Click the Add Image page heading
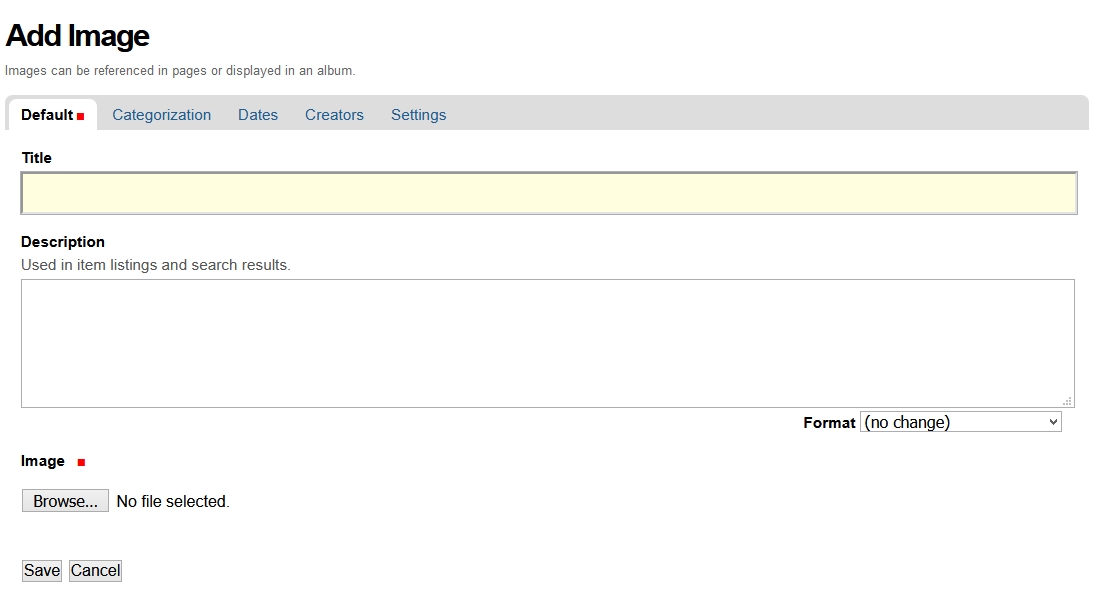 click(x=78, y=36)
